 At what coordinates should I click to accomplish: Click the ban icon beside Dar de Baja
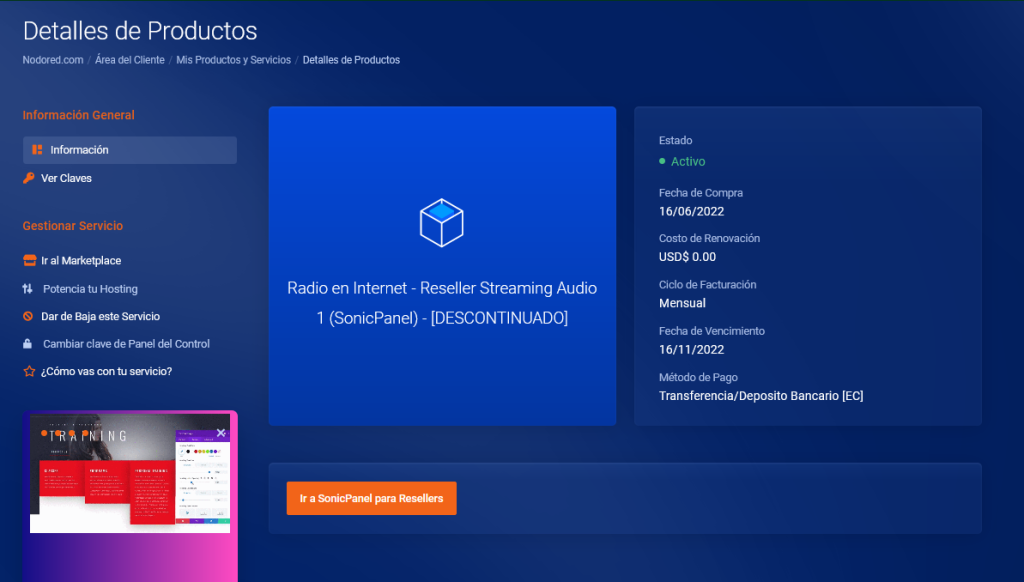click(x=29, y=316)
